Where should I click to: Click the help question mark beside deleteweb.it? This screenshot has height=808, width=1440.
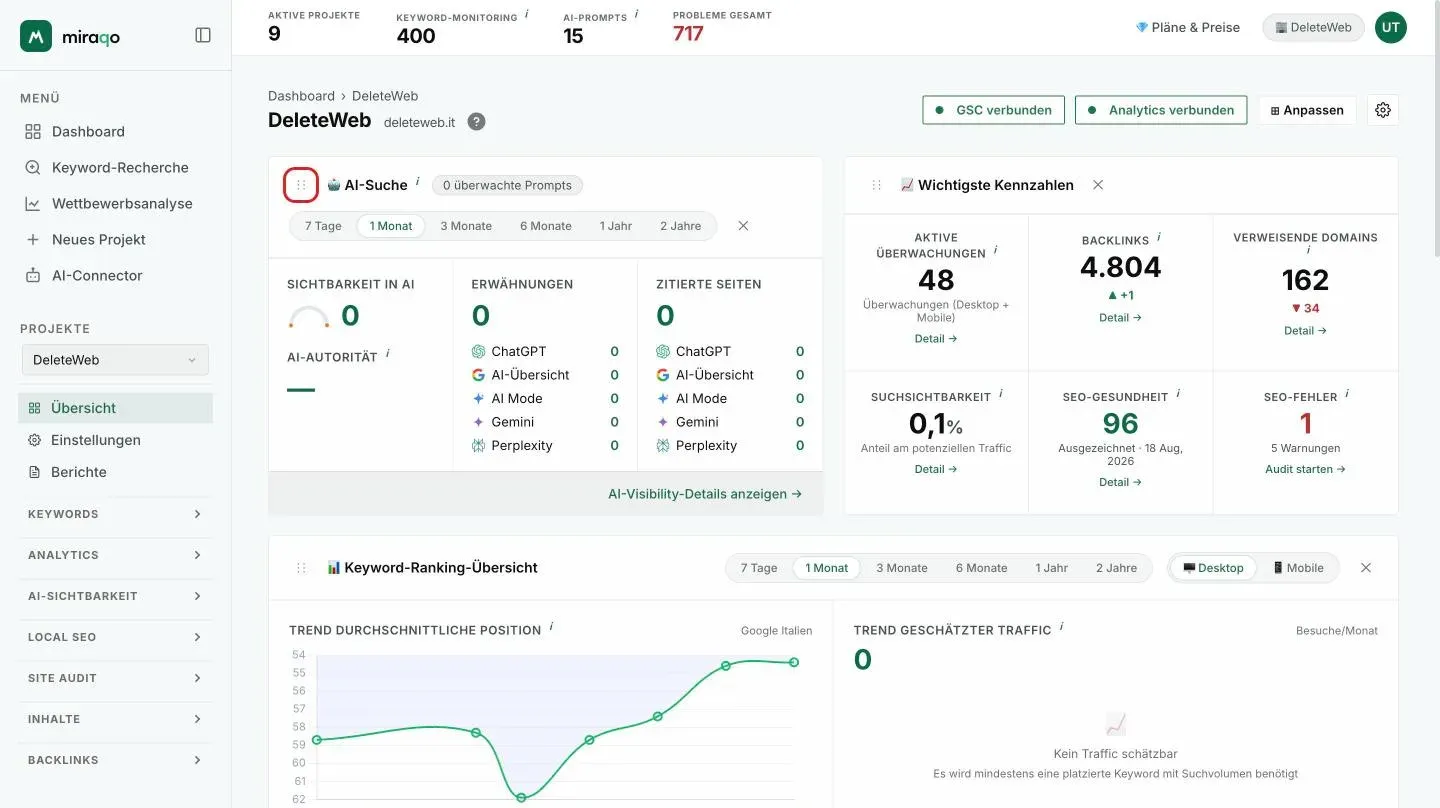477,122
